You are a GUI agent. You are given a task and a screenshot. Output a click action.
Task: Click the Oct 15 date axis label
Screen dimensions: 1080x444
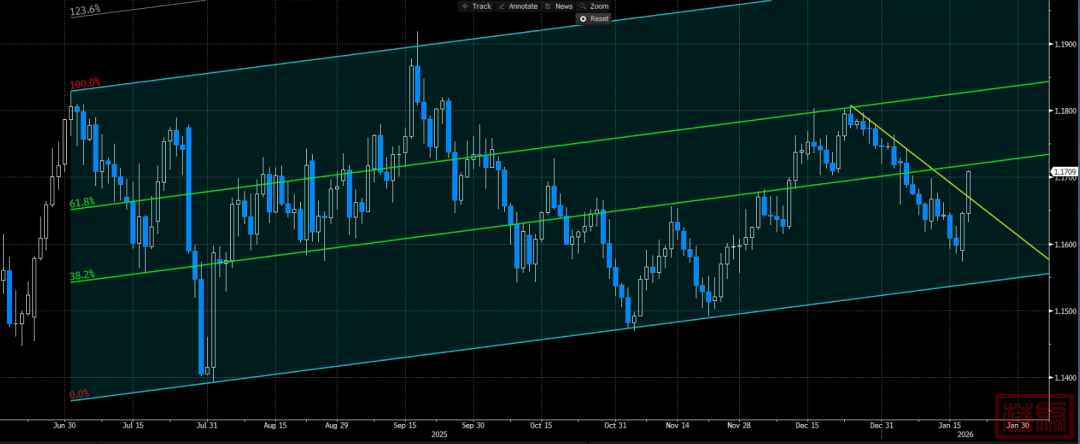click(541, 425)
